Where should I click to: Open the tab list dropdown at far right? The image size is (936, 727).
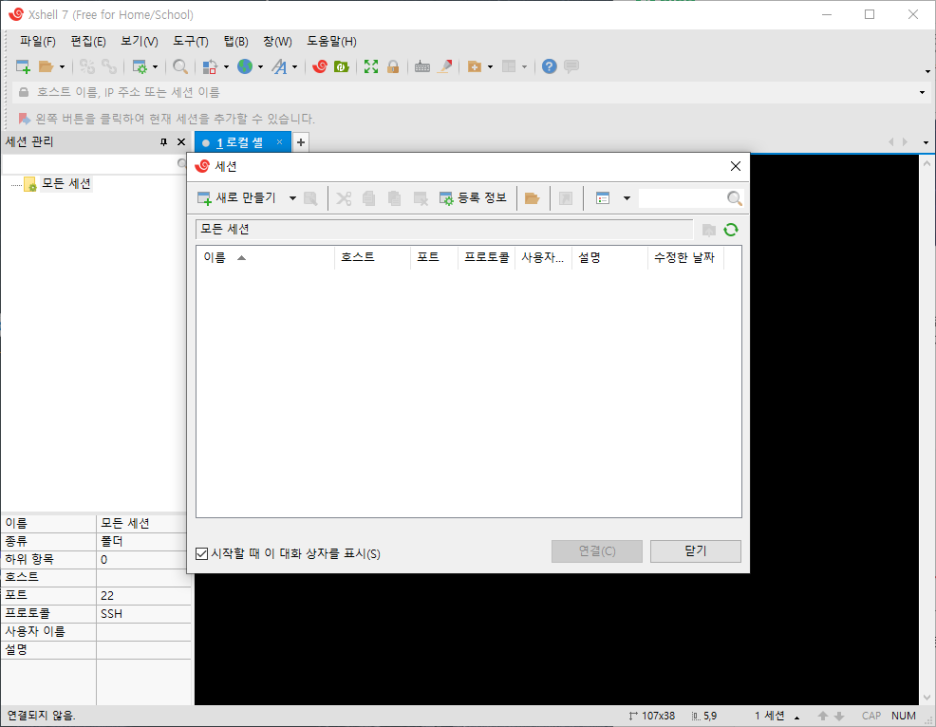[926, 142]
